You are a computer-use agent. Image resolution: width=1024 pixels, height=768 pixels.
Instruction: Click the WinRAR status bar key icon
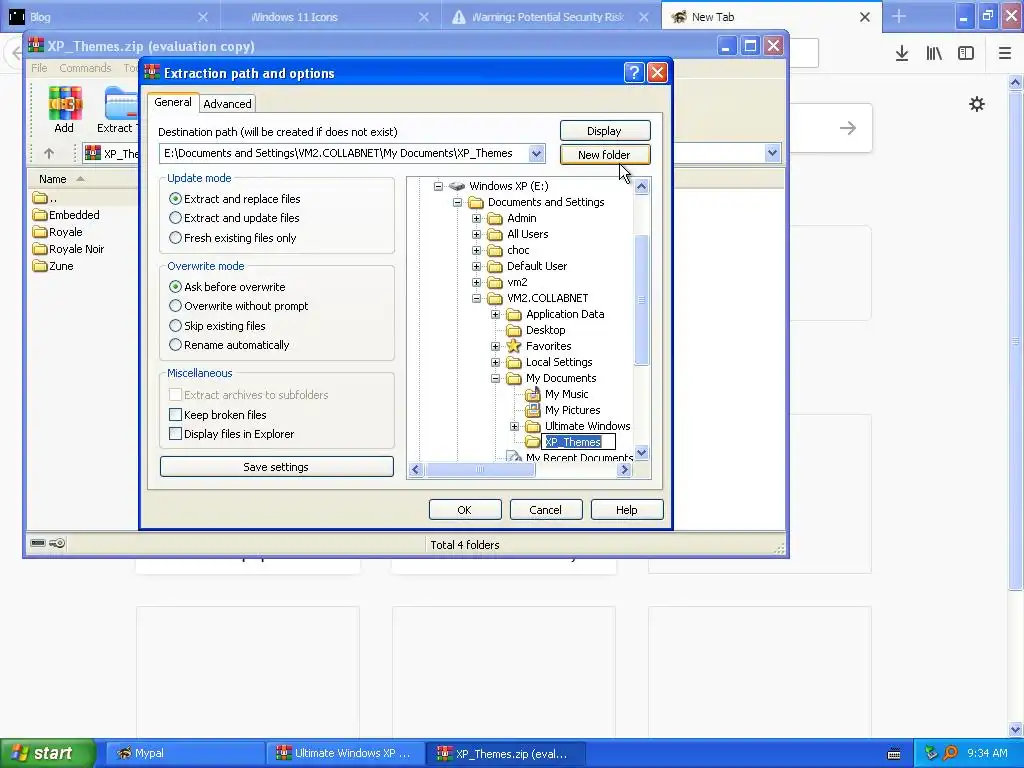point(57,543)
